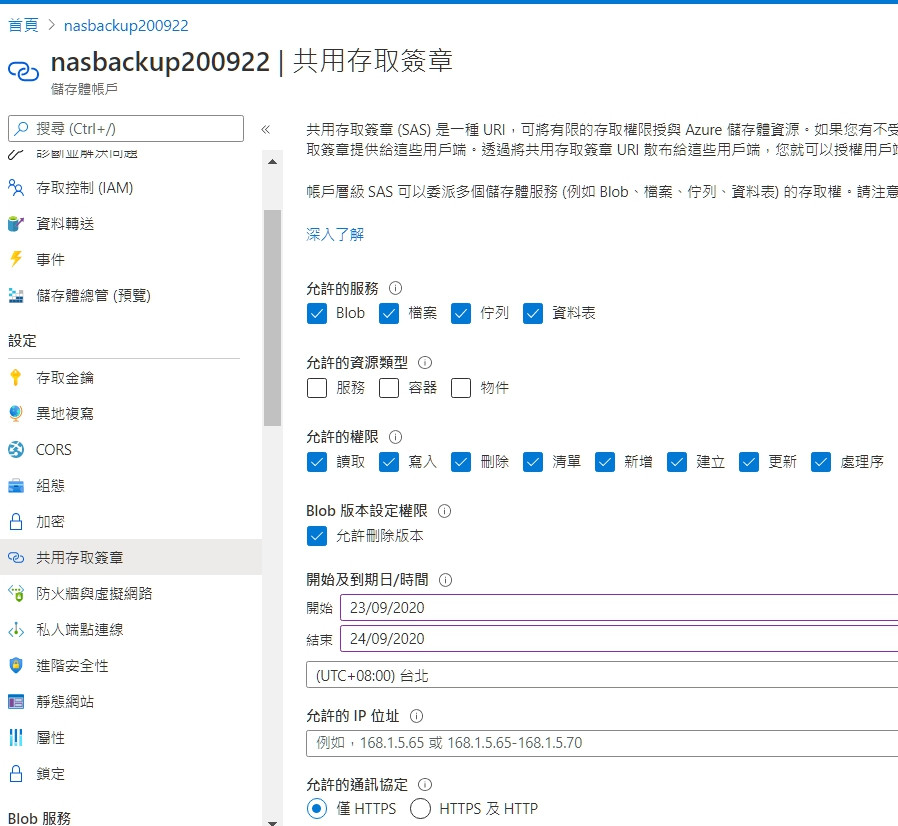This screenshot has height=826, width=898.
Task: Click the 資料轉送 icon
Action: click(16, 224)
